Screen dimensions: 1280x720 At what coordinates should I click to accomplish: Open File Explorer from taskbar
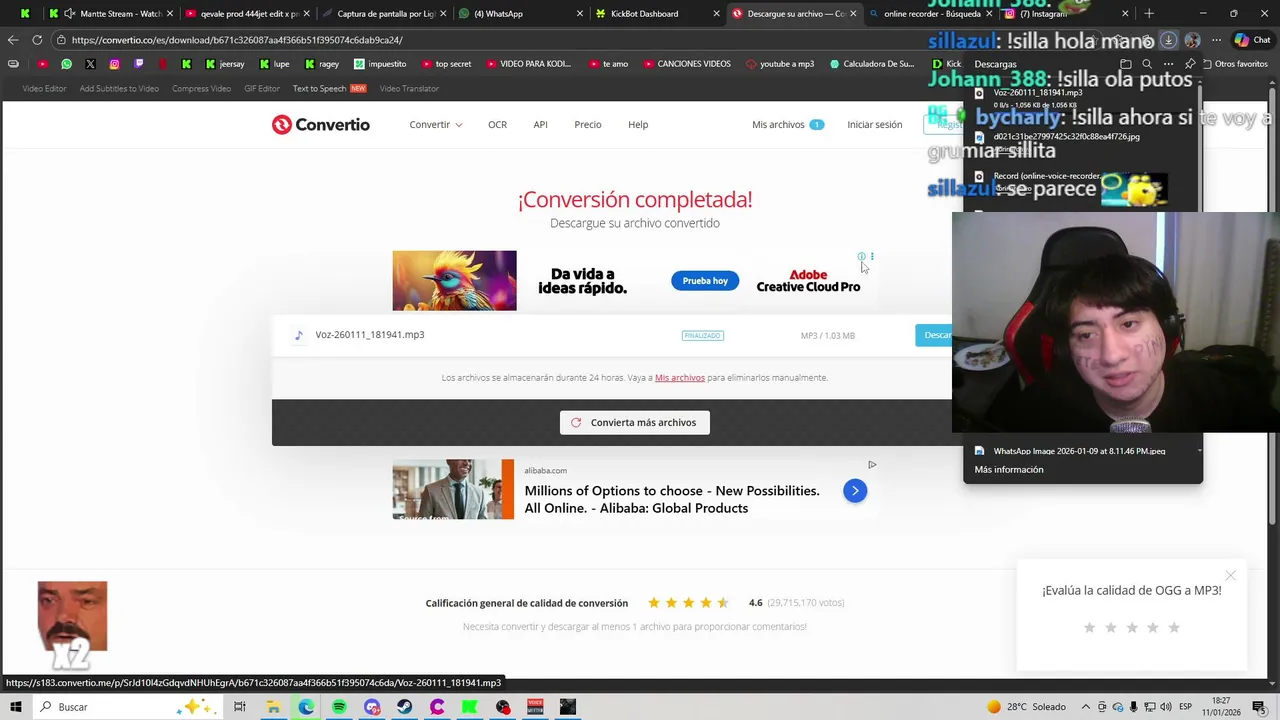[x=272, y=707]
